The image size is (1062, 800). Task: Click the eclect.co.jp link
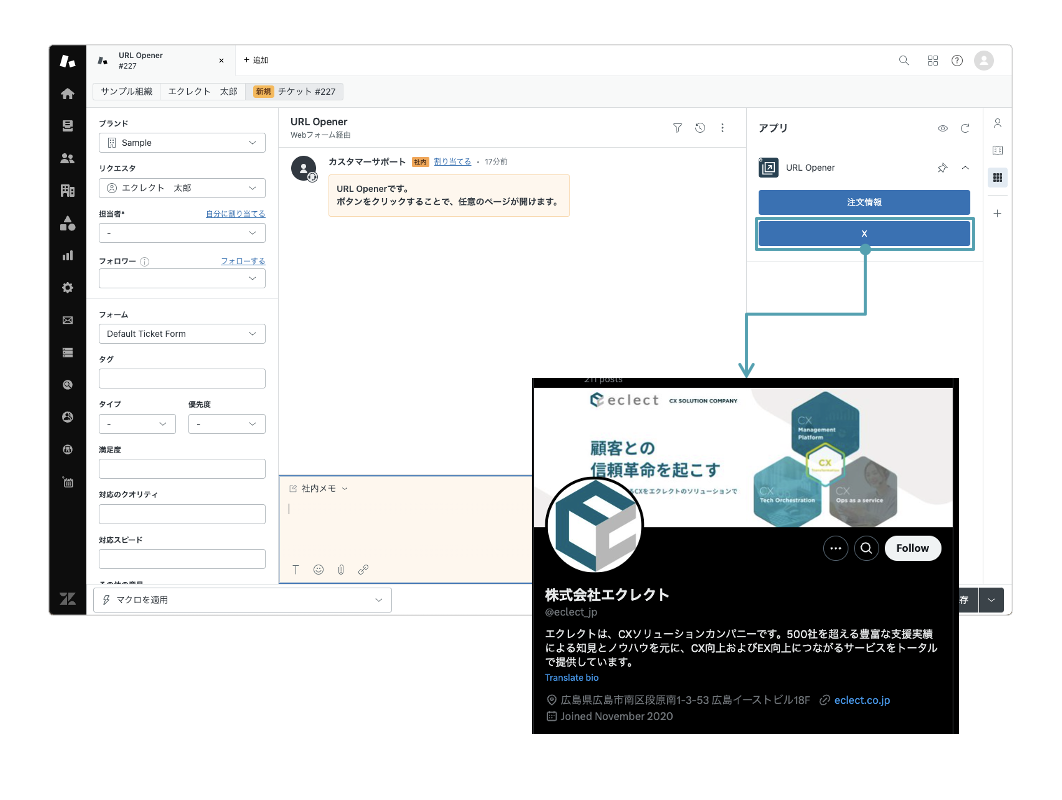861,701
